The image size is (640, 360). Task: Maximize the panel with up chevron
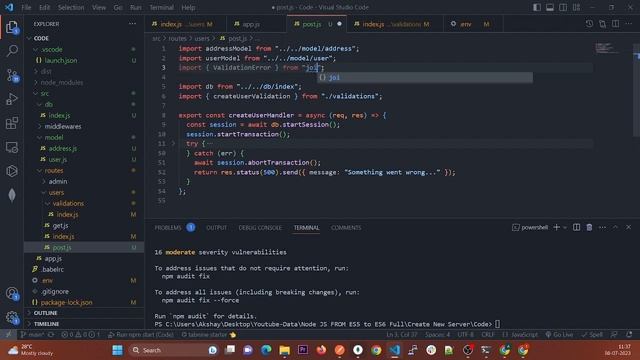click(616, 227)
